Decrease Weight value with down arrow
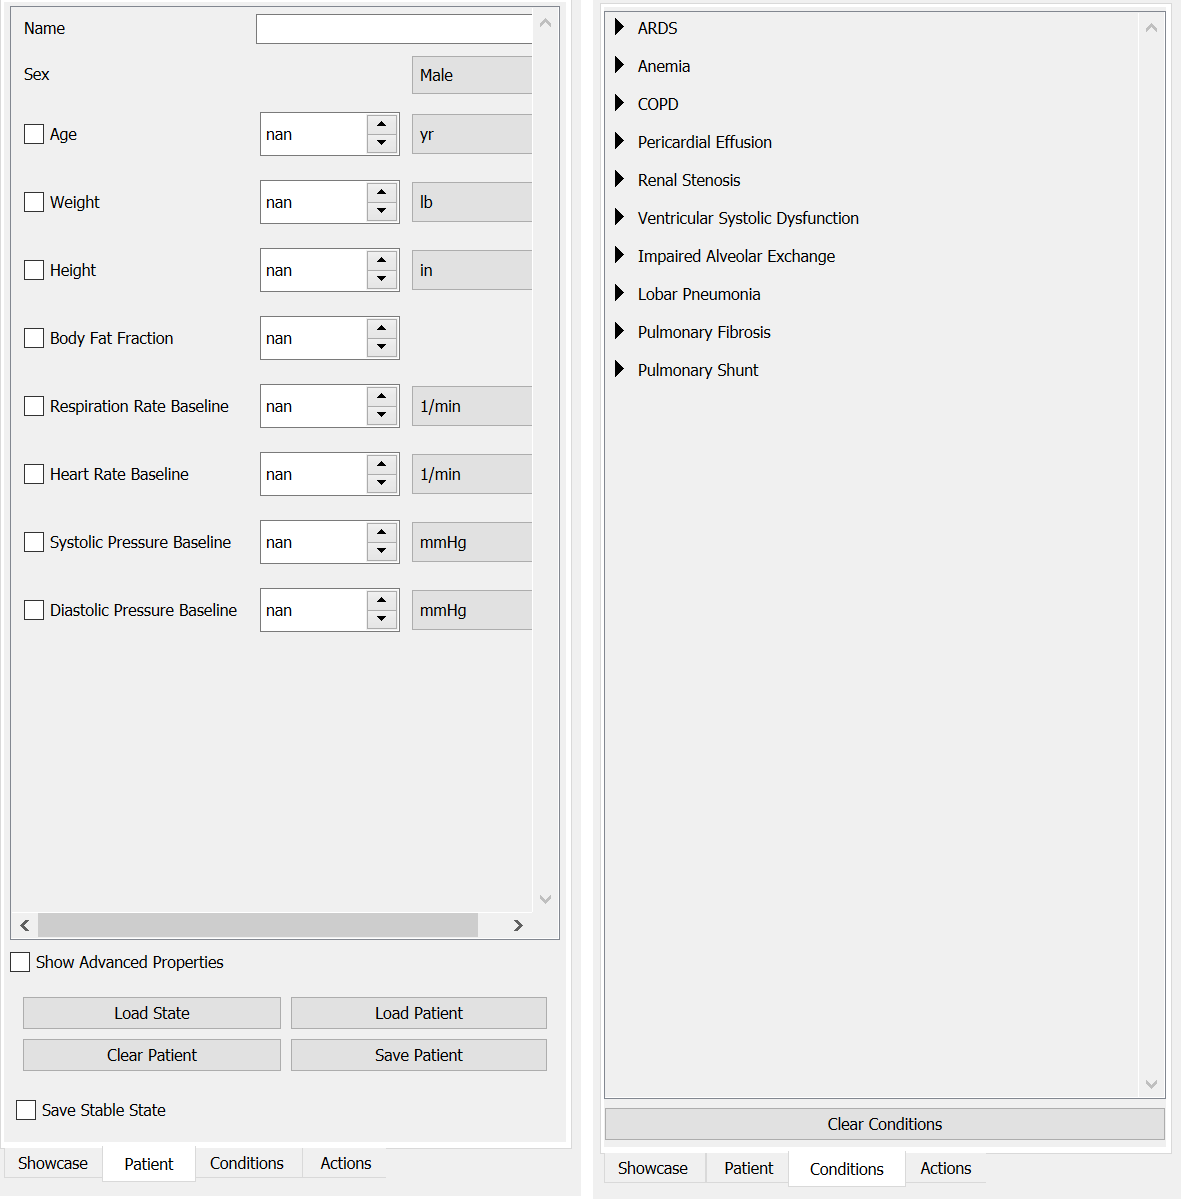1181x1200 pixels. click(x=382, y=211)
